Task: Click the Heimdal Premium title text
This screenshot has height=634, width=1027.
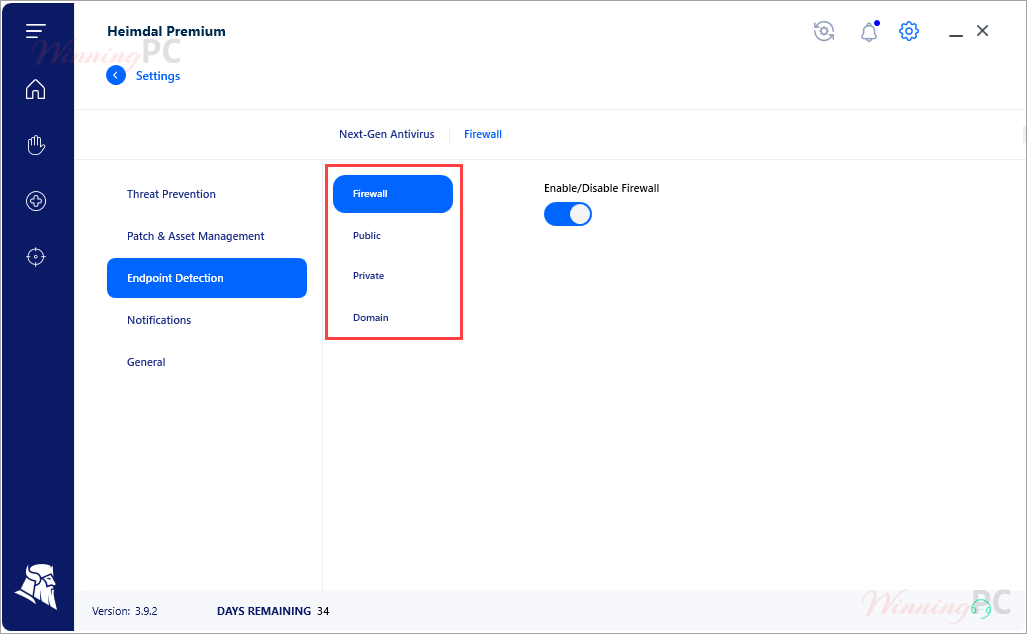Action: point(166,31)
